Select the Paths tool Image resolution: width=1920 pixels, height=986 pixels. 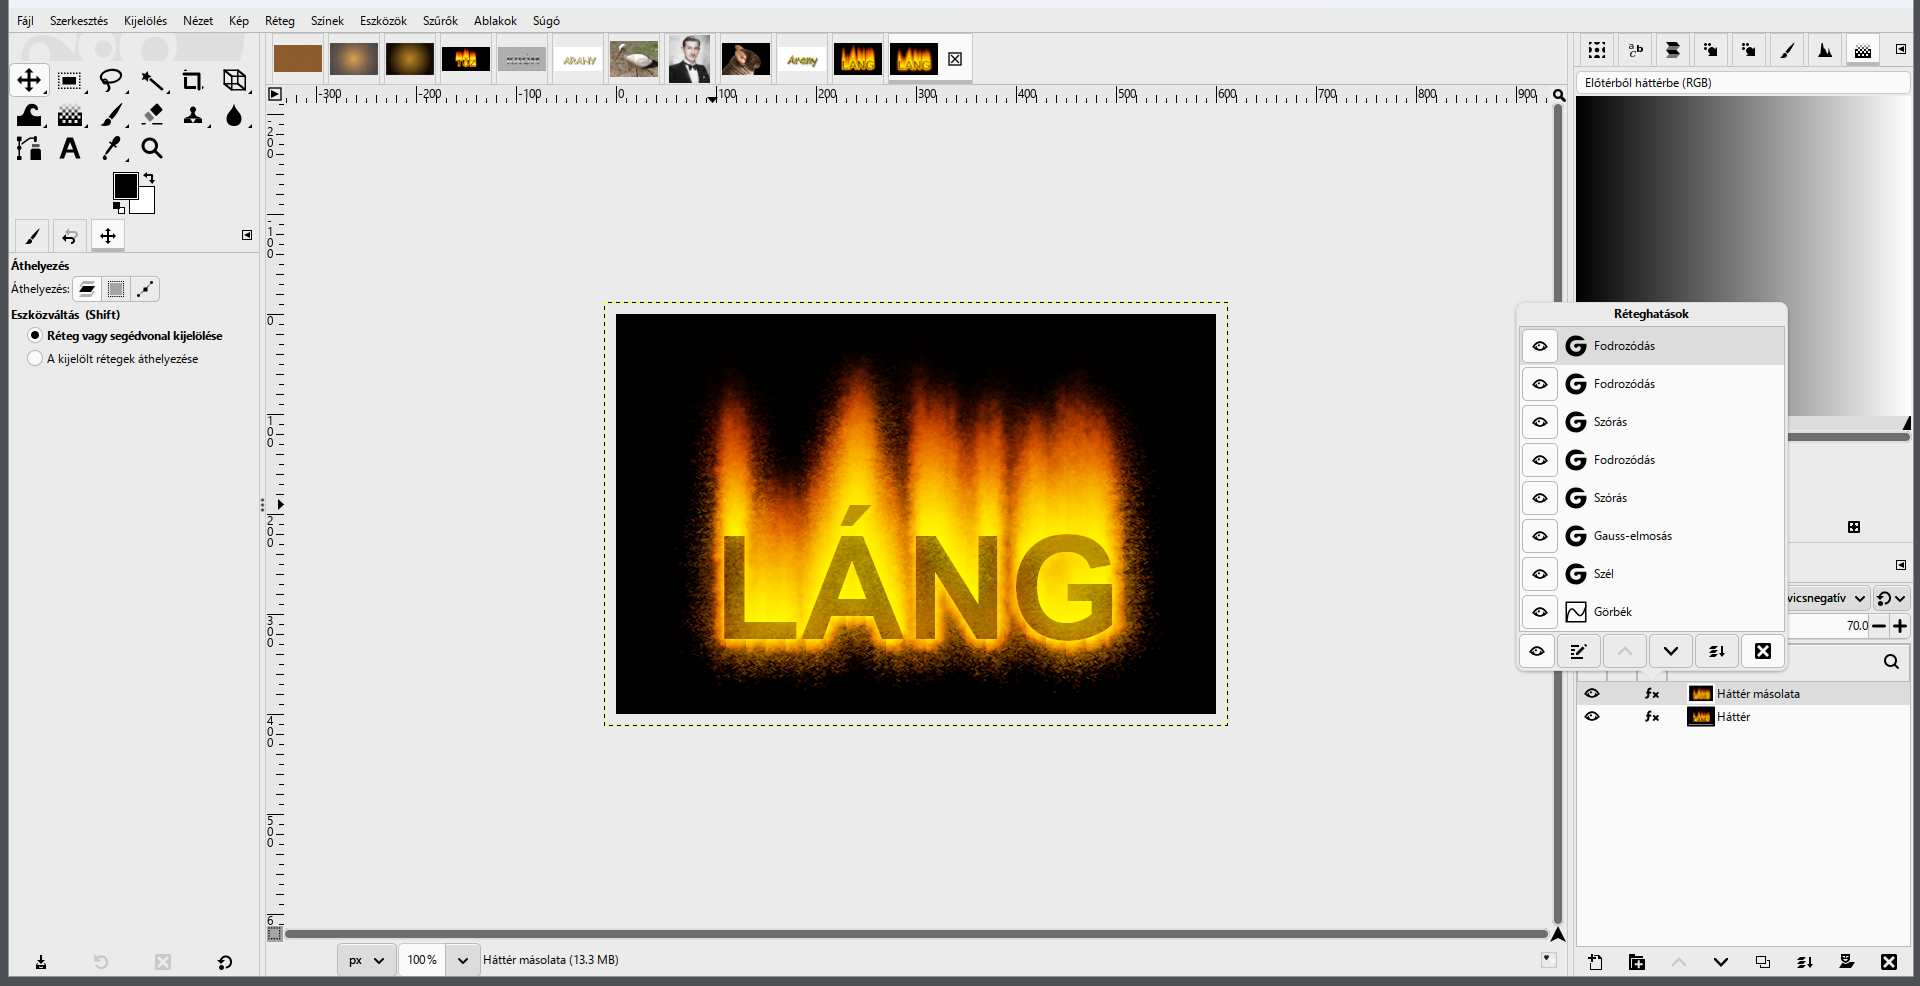pos(29,149)
